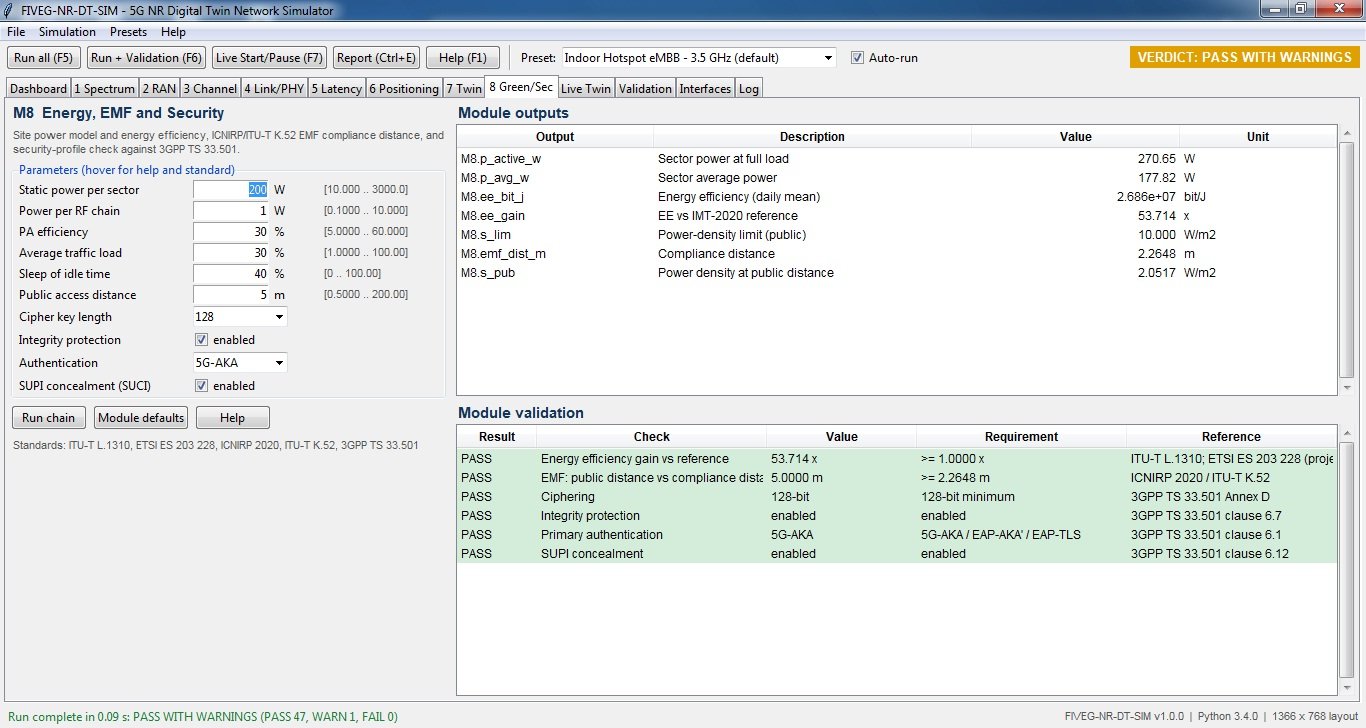Click the Average traffic load field
The image size is (1366, 728).
[x=231, y=253]
